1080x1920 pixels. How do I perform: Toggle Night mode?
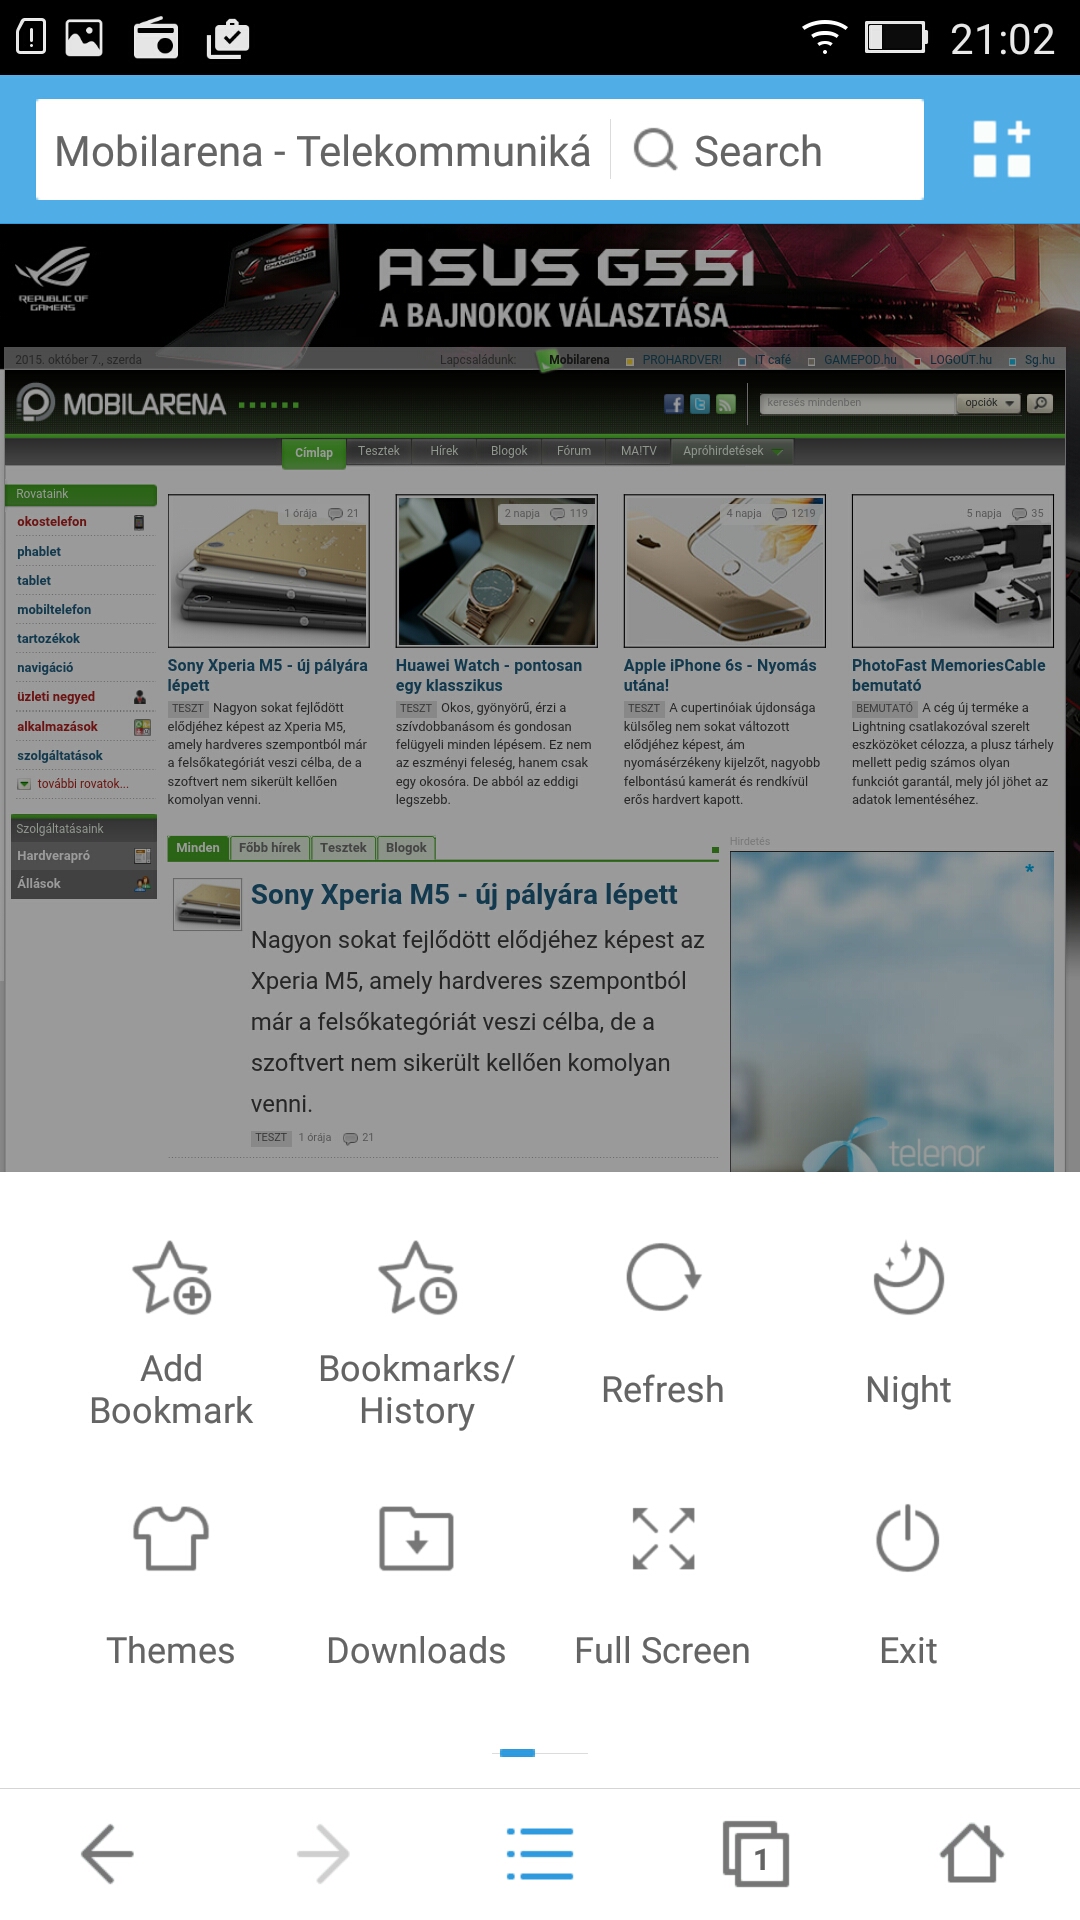(908, 1277)
